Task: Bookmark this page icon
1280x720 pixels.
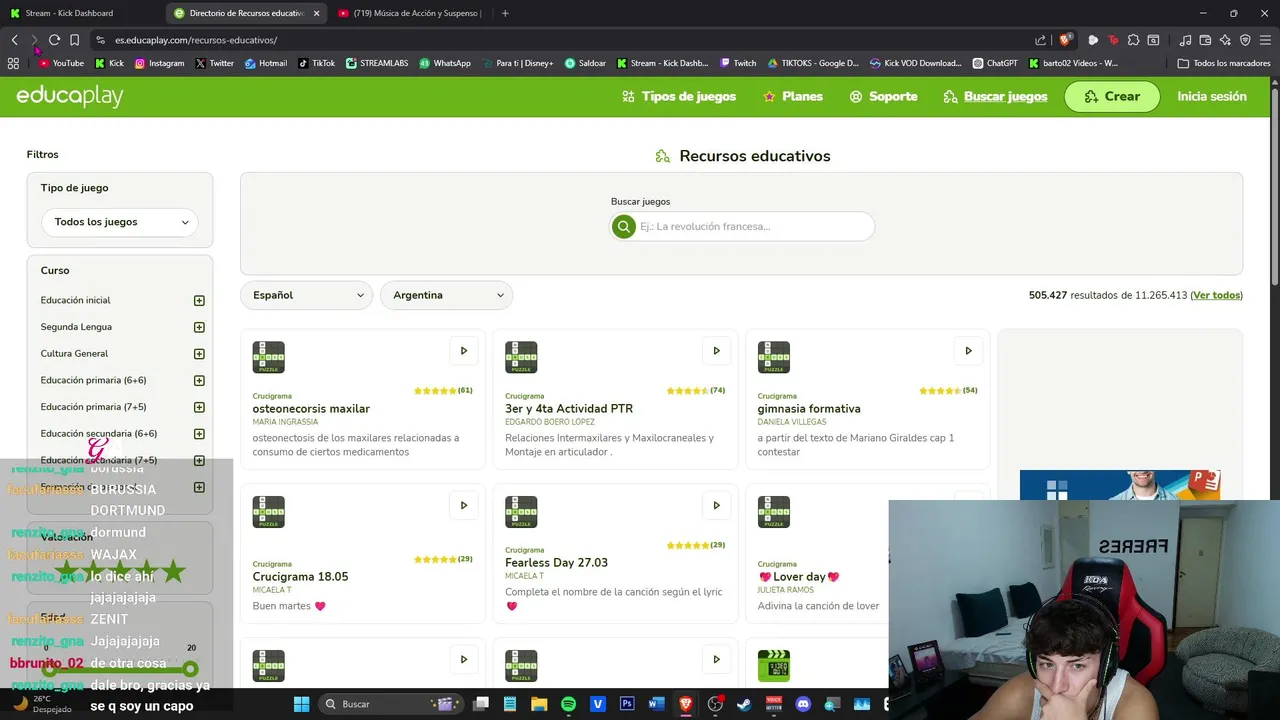Action: click(74, 40)
